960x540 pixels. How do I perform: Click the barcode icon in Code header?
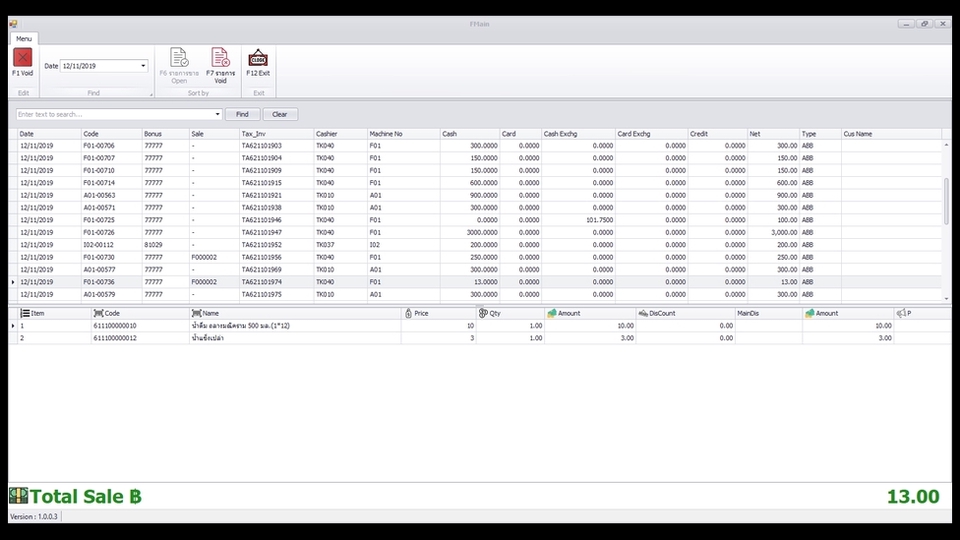tap(98, 313)
